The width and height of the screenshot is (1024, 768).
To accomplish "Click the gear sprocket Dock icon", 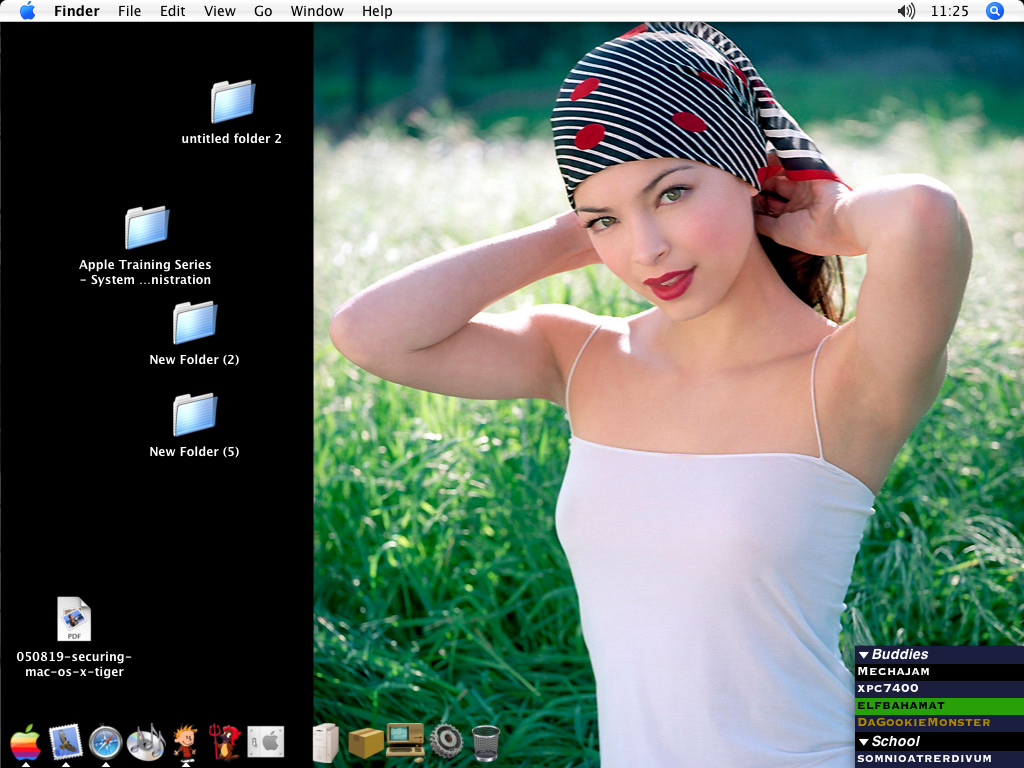I will tap(446, 743).
